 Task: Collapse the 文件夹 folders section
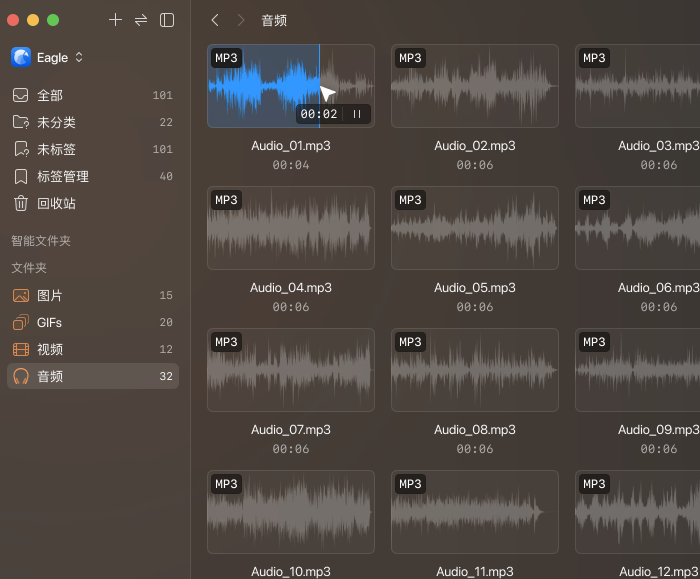[29, 268]
